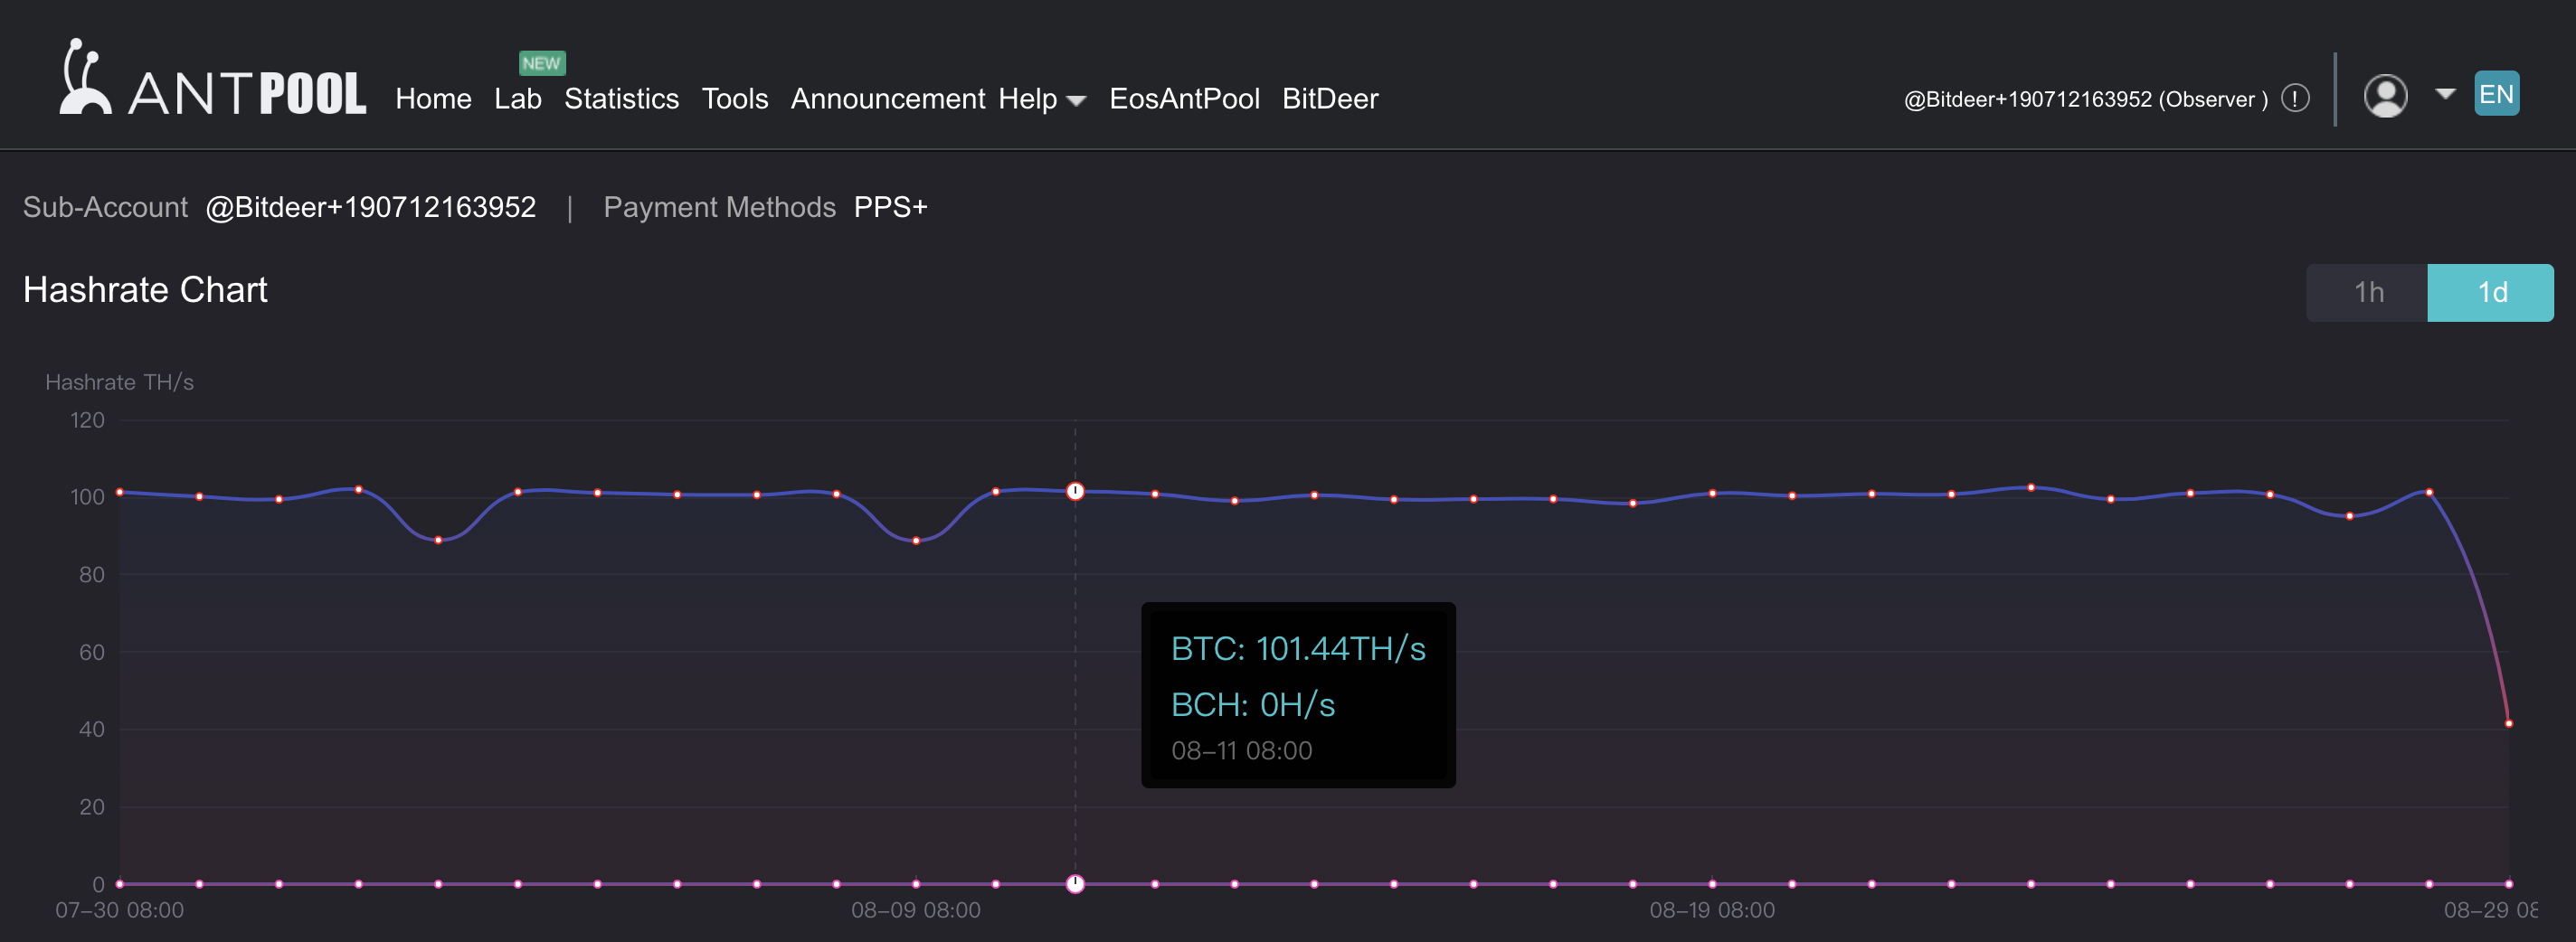Click the AntPool ant logo

pos(84,78)
